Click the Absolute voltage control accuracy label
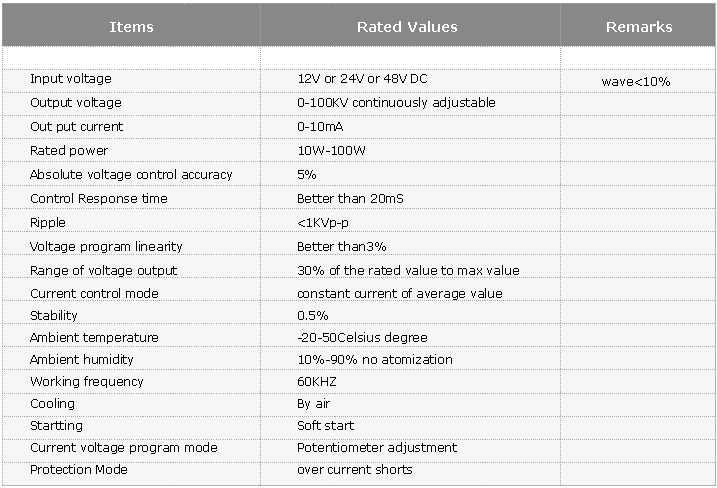The height and width of the screenshot is (488, 717). point(131,175)
